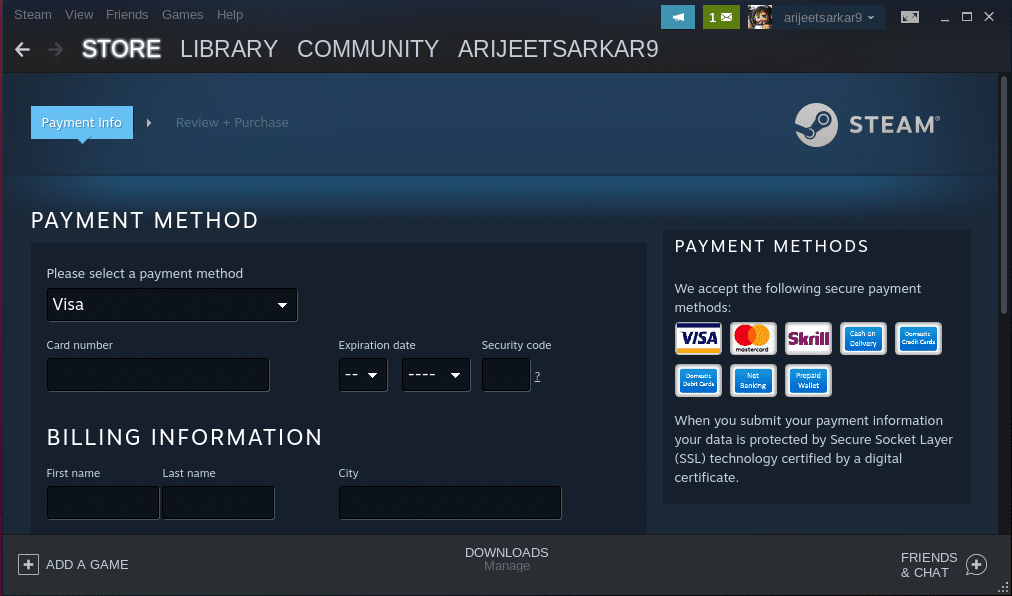Go to the LIBRARY tab
Image resolution: width=1012 pixels, height=596 pixels.
tap(229, 50)
